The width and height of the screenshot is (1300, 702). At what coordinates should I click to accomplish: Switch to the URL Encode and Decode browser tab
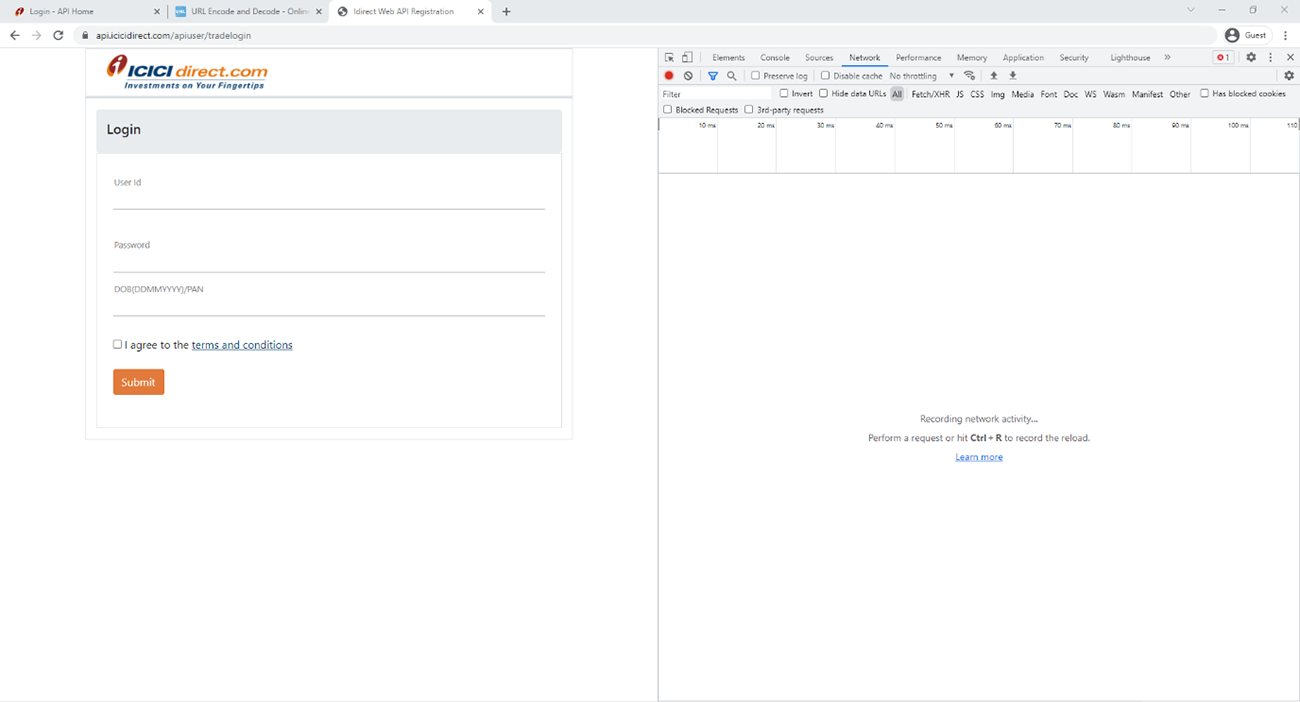(x=242, y=12)
